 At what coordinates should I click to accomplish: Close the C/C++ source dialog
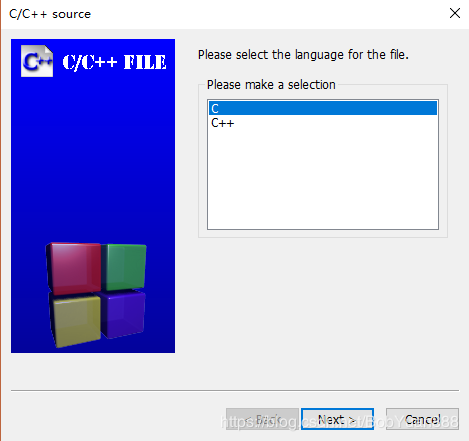tap(455, 13)
